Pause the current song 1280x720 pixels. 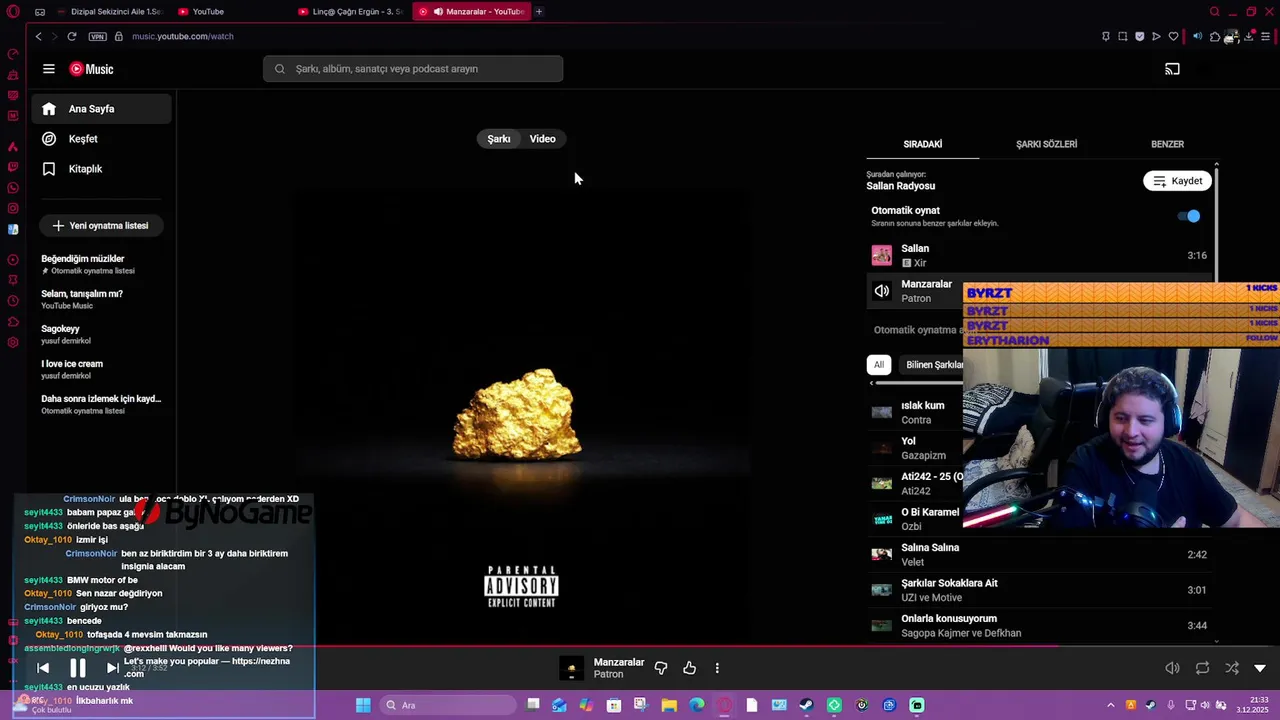click(x=78, y=668)
